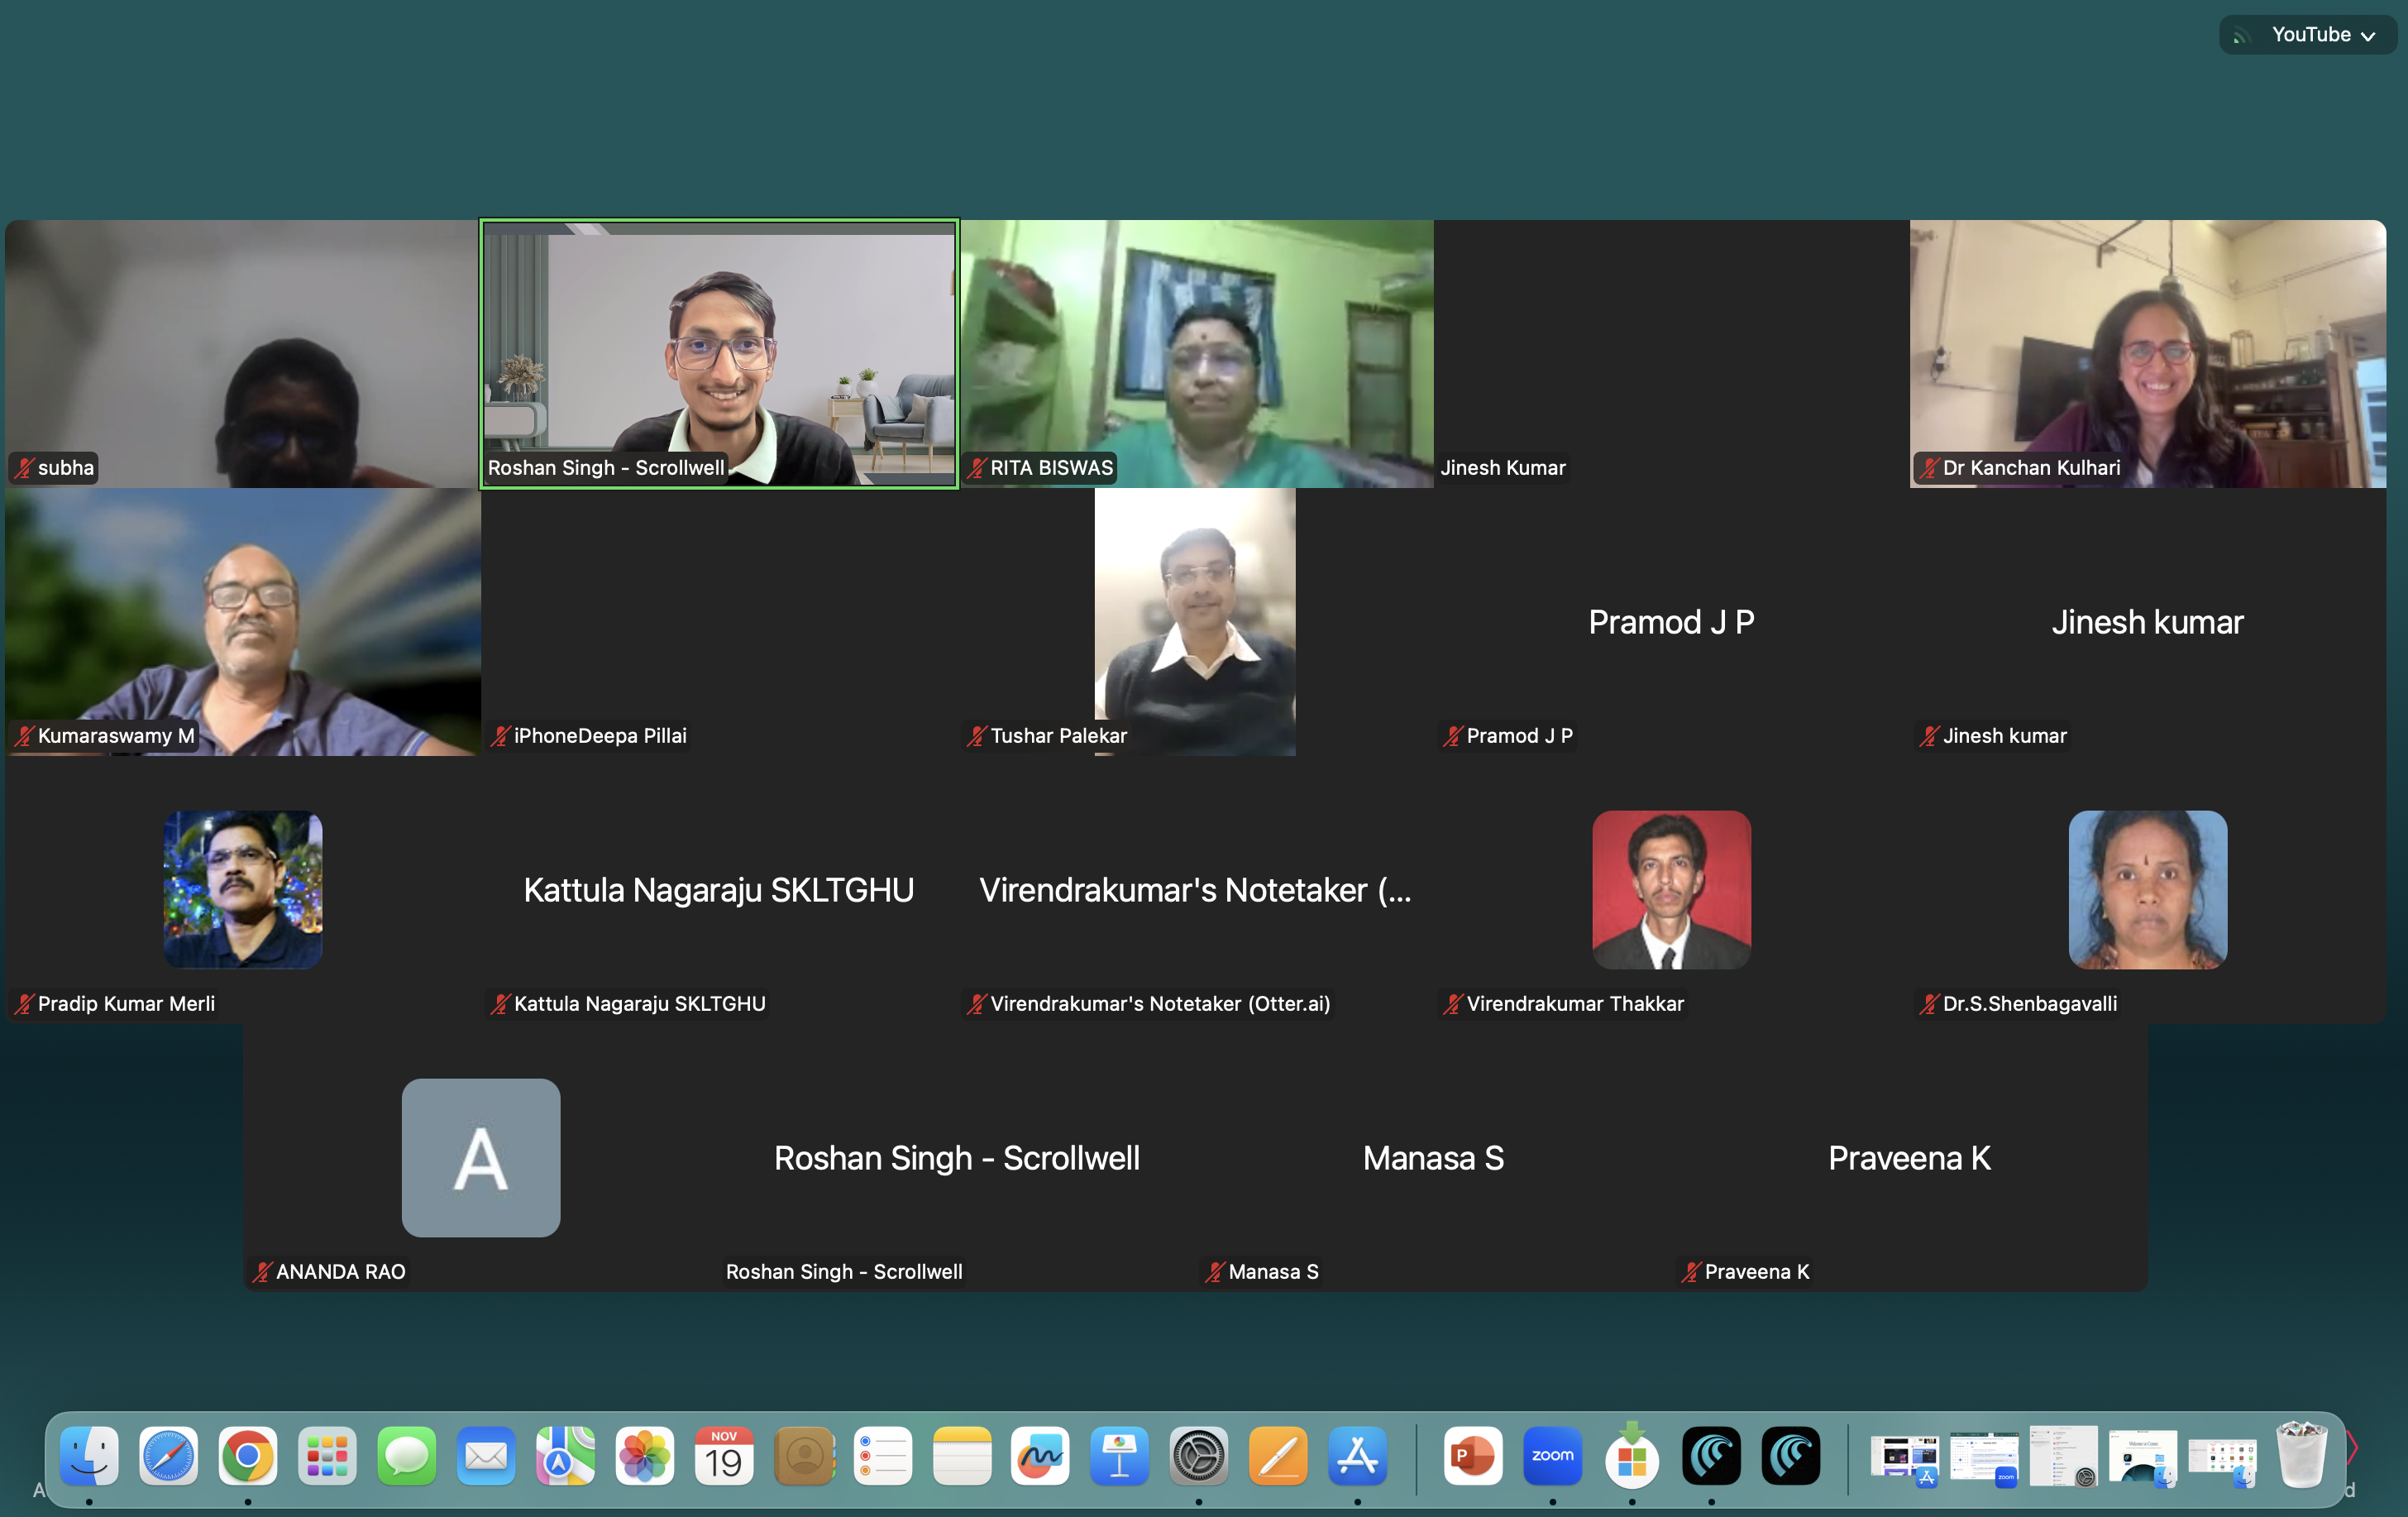The height and width of the screenshot is (1517, 2408).
Task: Open System Settings gear icon
Action: pyautogui.click(x=1198, y=1455)
